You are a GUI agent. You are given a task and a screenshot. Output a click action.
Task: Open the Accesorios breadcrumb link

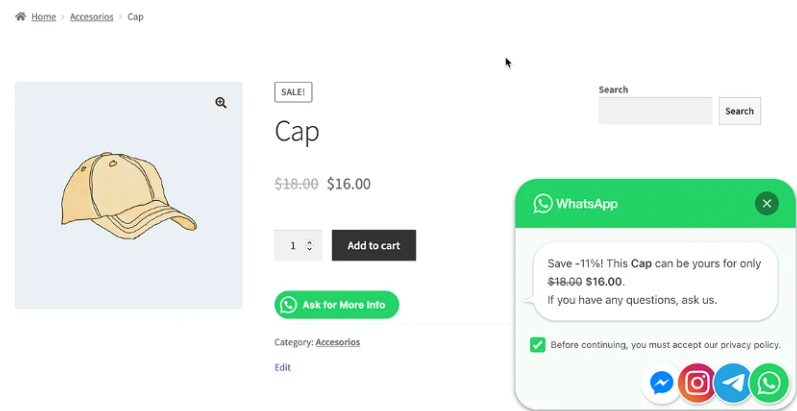pos(91,17)
